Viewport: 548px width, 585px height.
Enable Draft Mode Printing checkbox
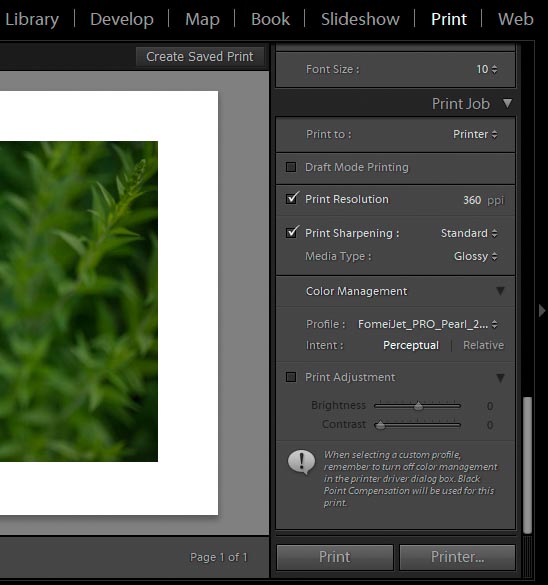(x=291, y=167)
